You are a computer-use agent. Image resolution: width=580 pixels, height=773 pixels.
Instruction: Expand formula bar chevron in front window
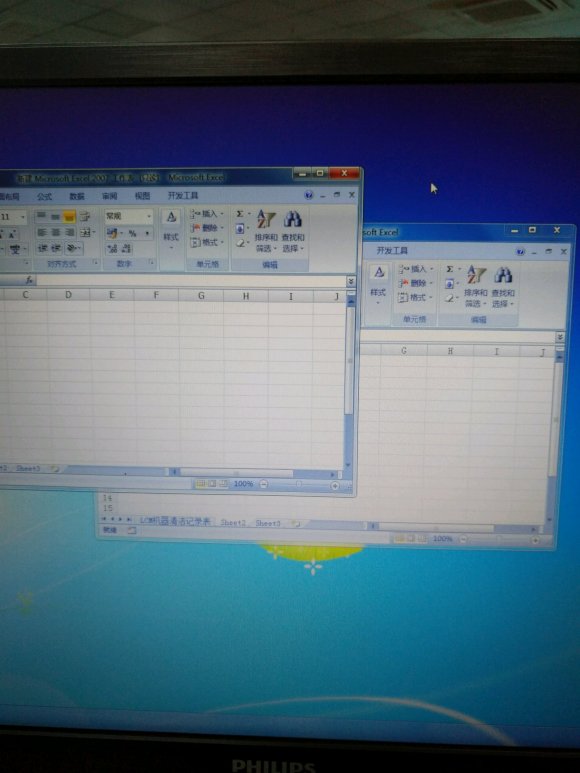[351, 281]
